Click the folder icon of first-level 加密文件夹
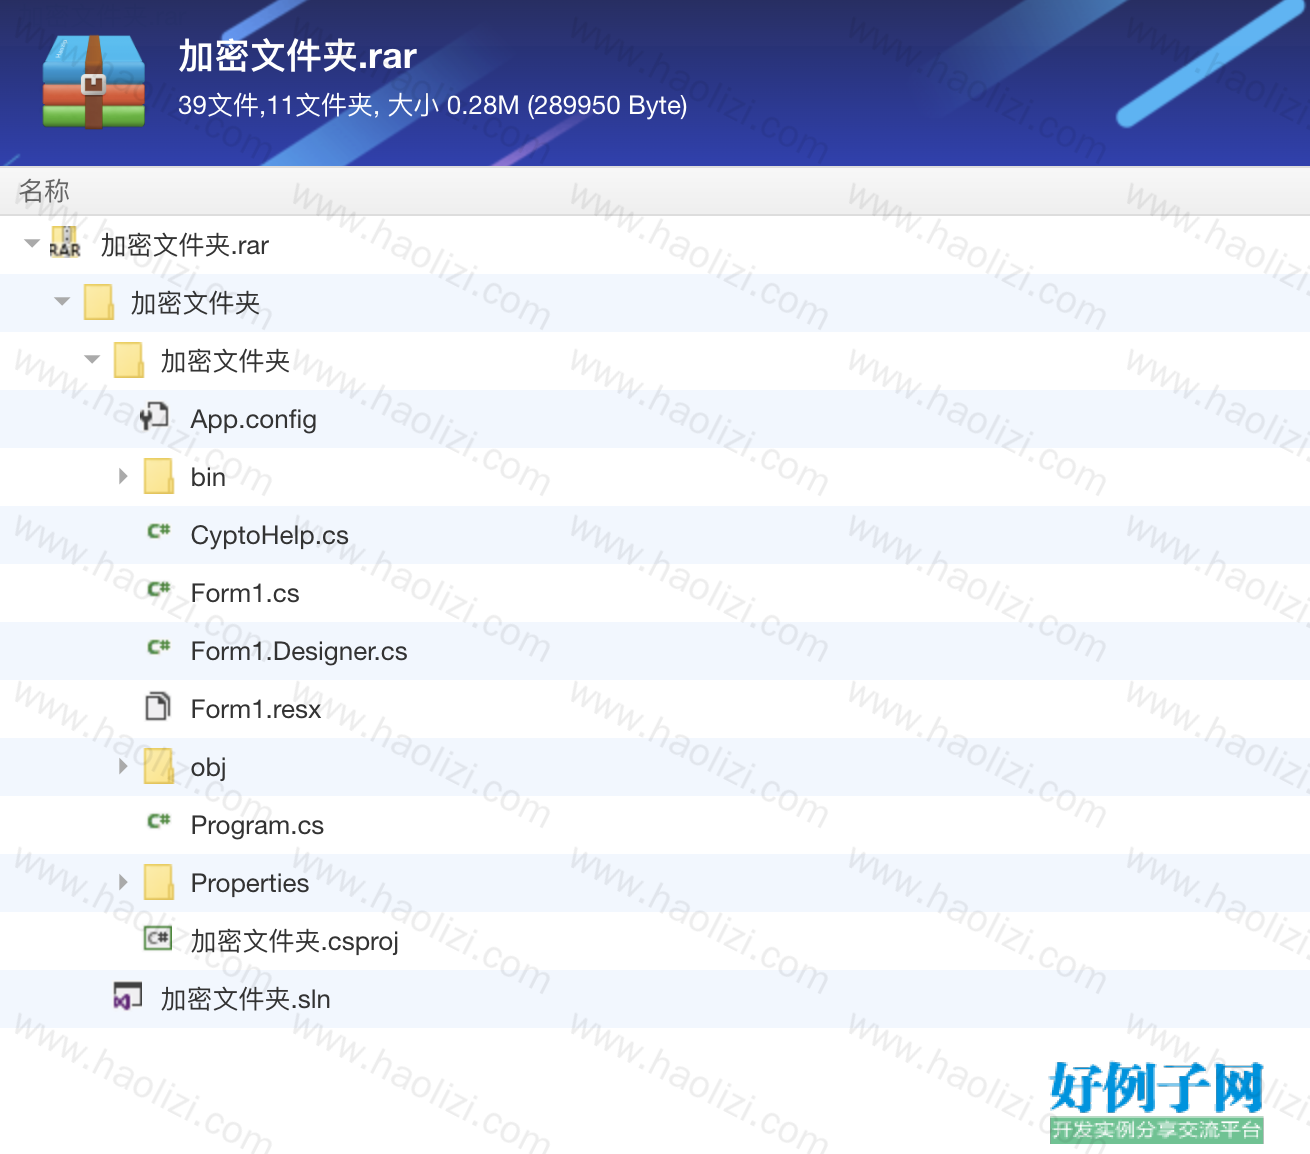The image size is (1310, 1154). [98, 302]
